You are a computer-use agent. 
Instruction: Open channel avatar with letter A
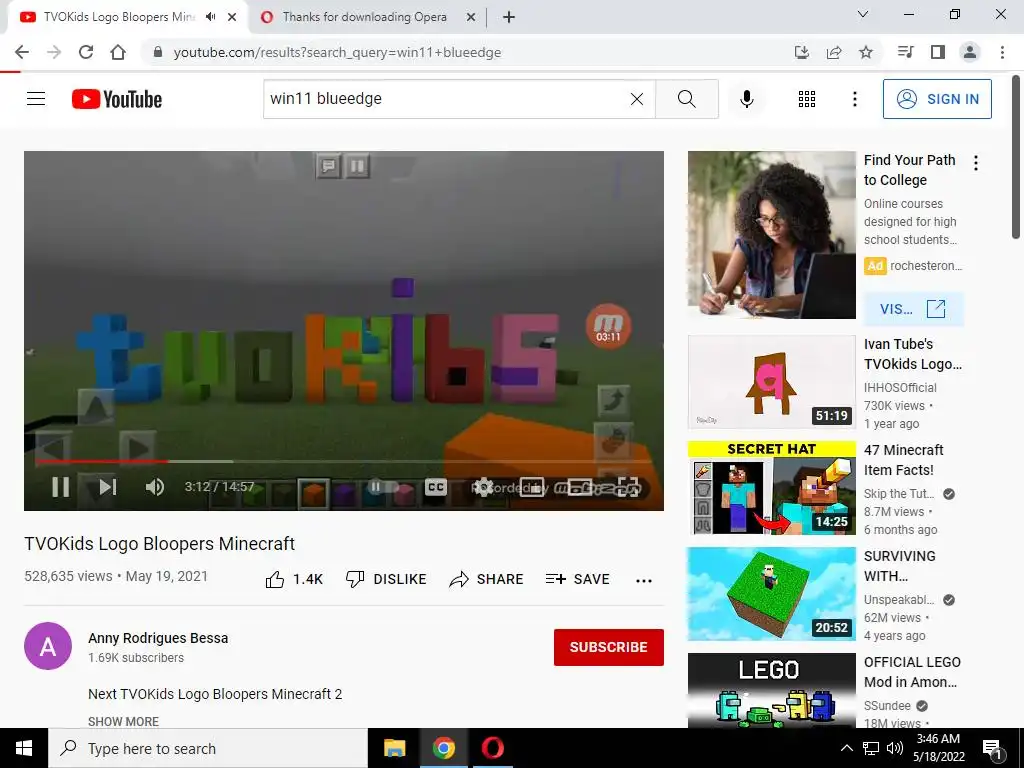click(x=48, y=646)
